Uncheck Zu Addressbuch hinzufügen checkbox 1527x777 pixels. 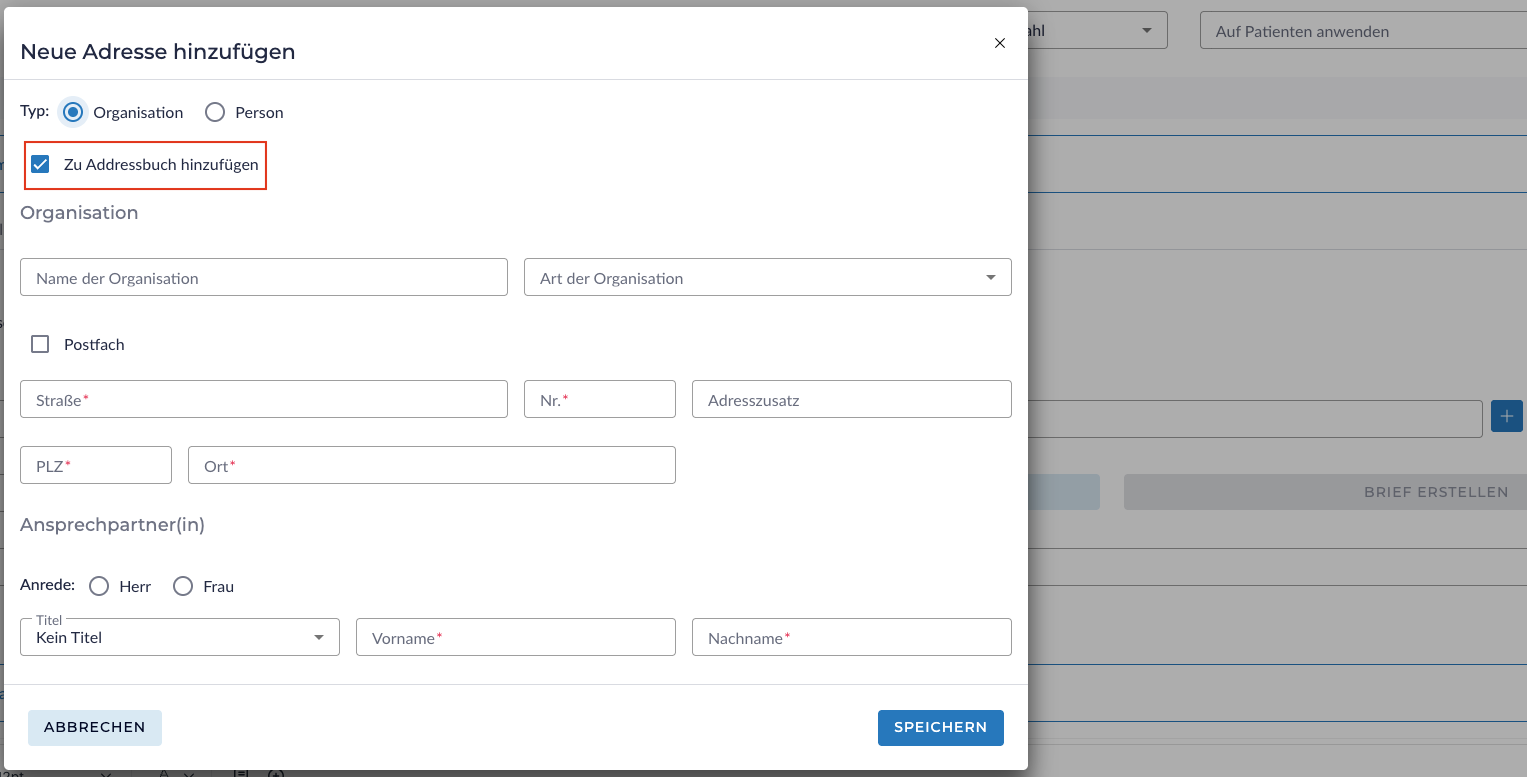coord(40,164)
